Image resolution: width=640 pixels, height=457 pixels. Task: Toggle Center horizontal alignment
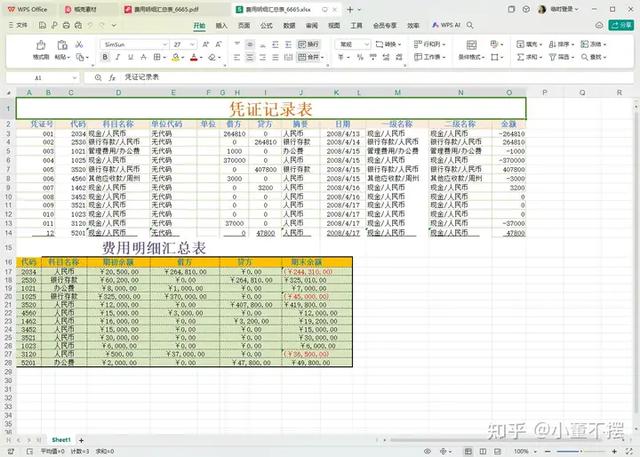coord(250,58)
